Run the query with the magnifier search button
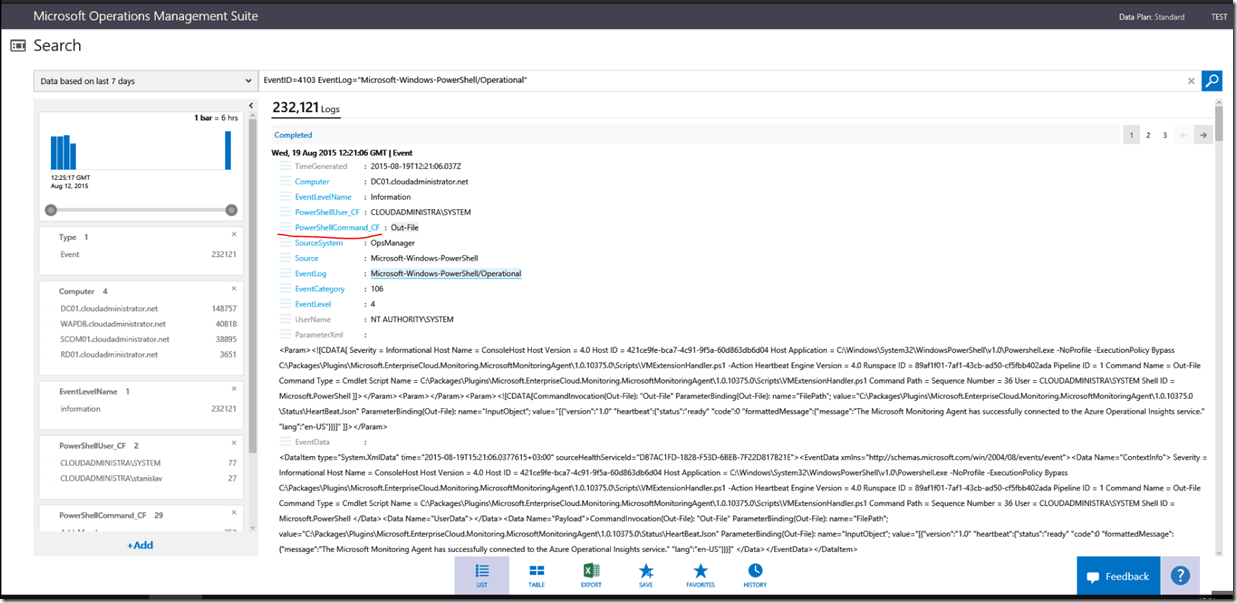This screenshot has height=603, width=1237. [x=1211, y=81]
